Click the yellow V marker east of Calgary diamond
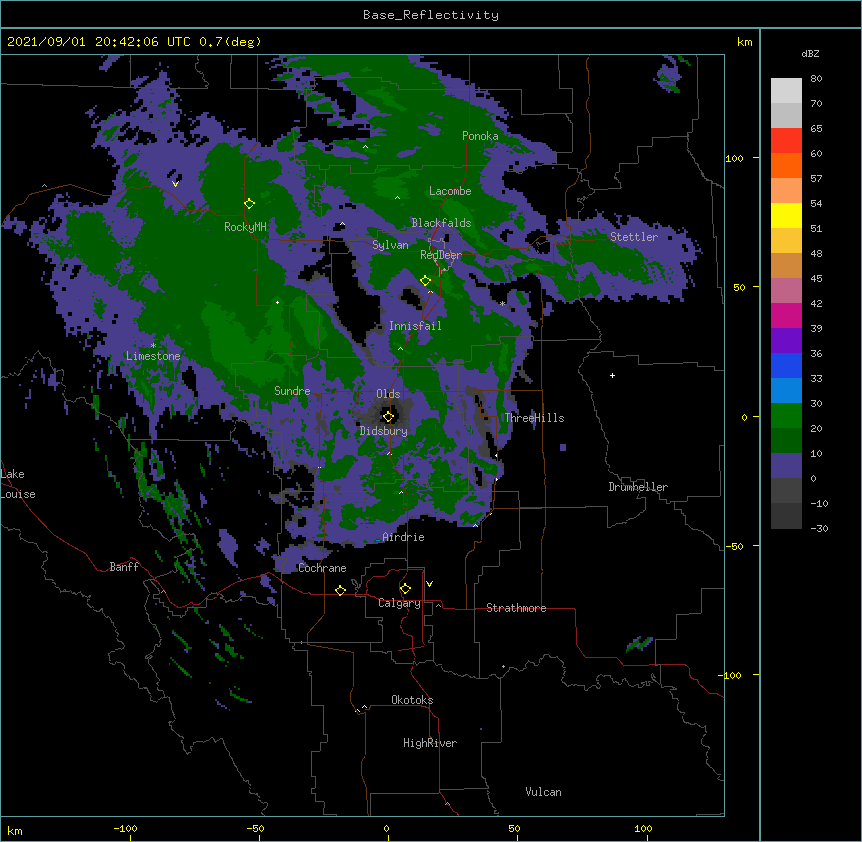 429,584
